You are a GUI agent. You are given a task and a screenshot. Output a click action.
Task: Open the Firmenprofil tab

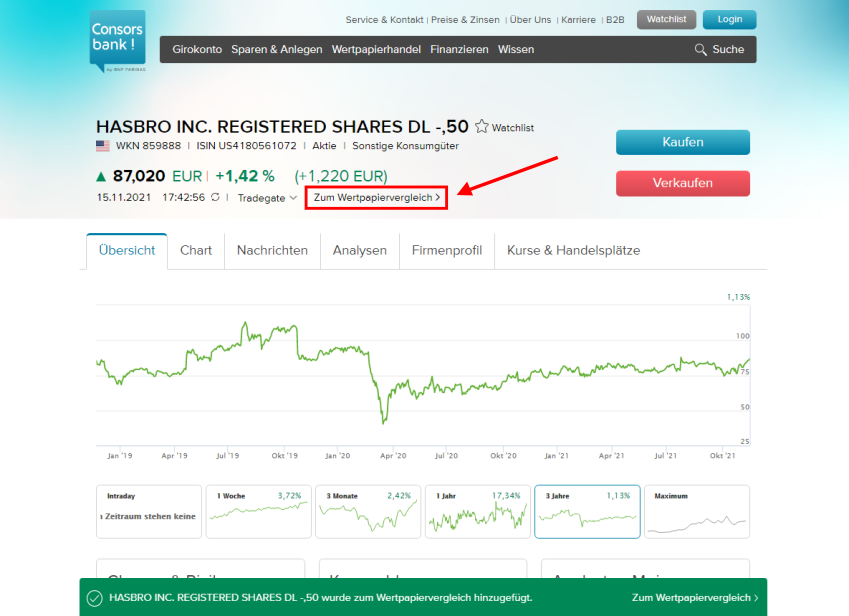(447, 251)
